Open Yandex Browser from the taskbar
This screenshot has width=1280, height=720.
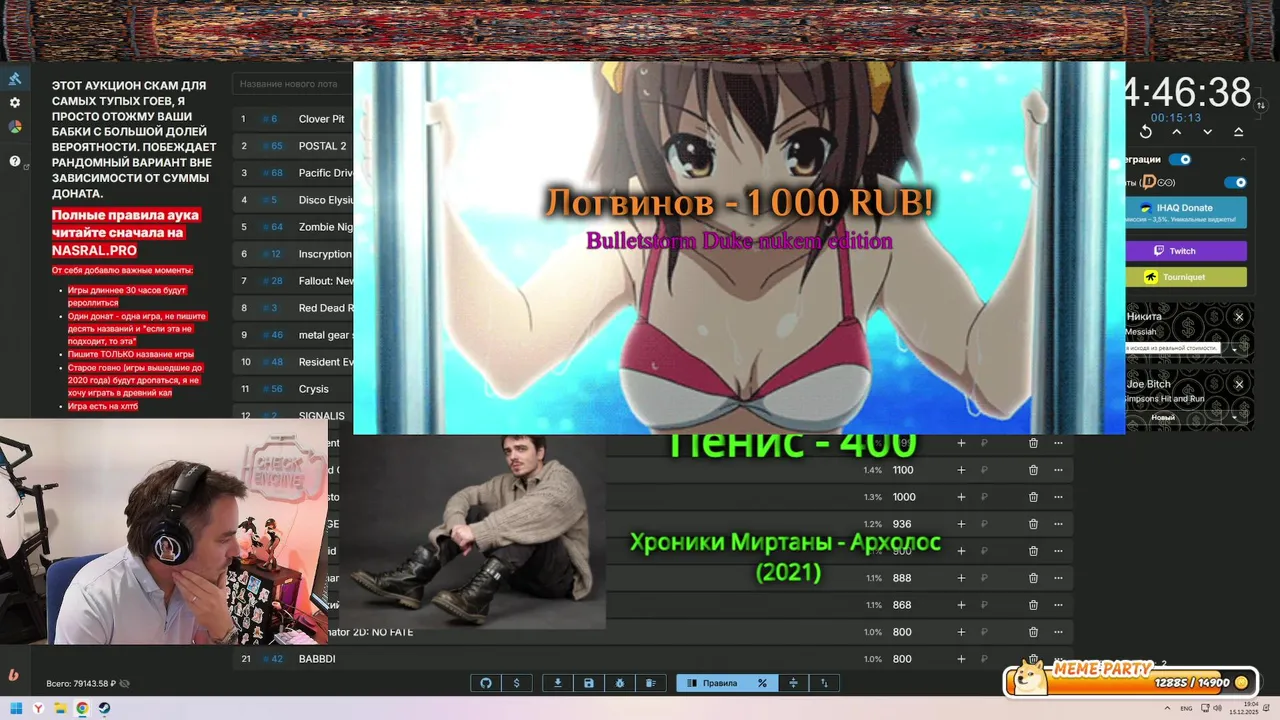coord(38,709)
